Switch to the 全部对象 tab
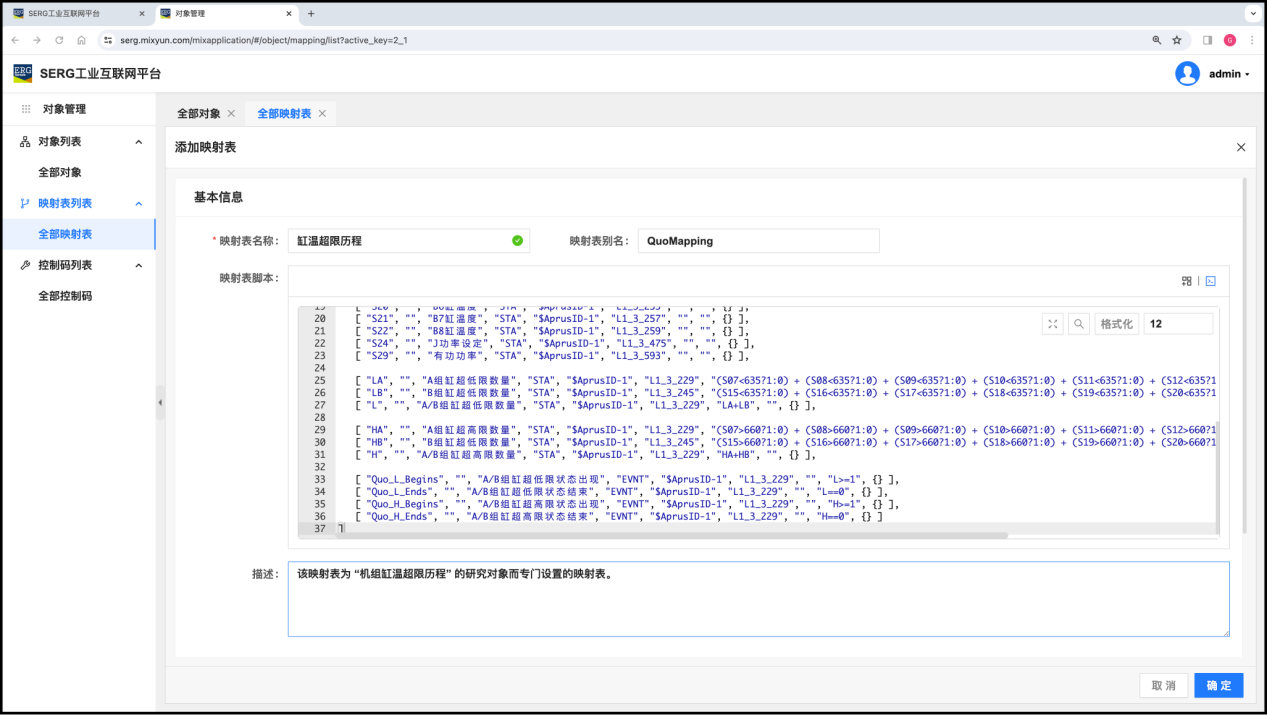 pyautogui.click(x=198, y=114)
